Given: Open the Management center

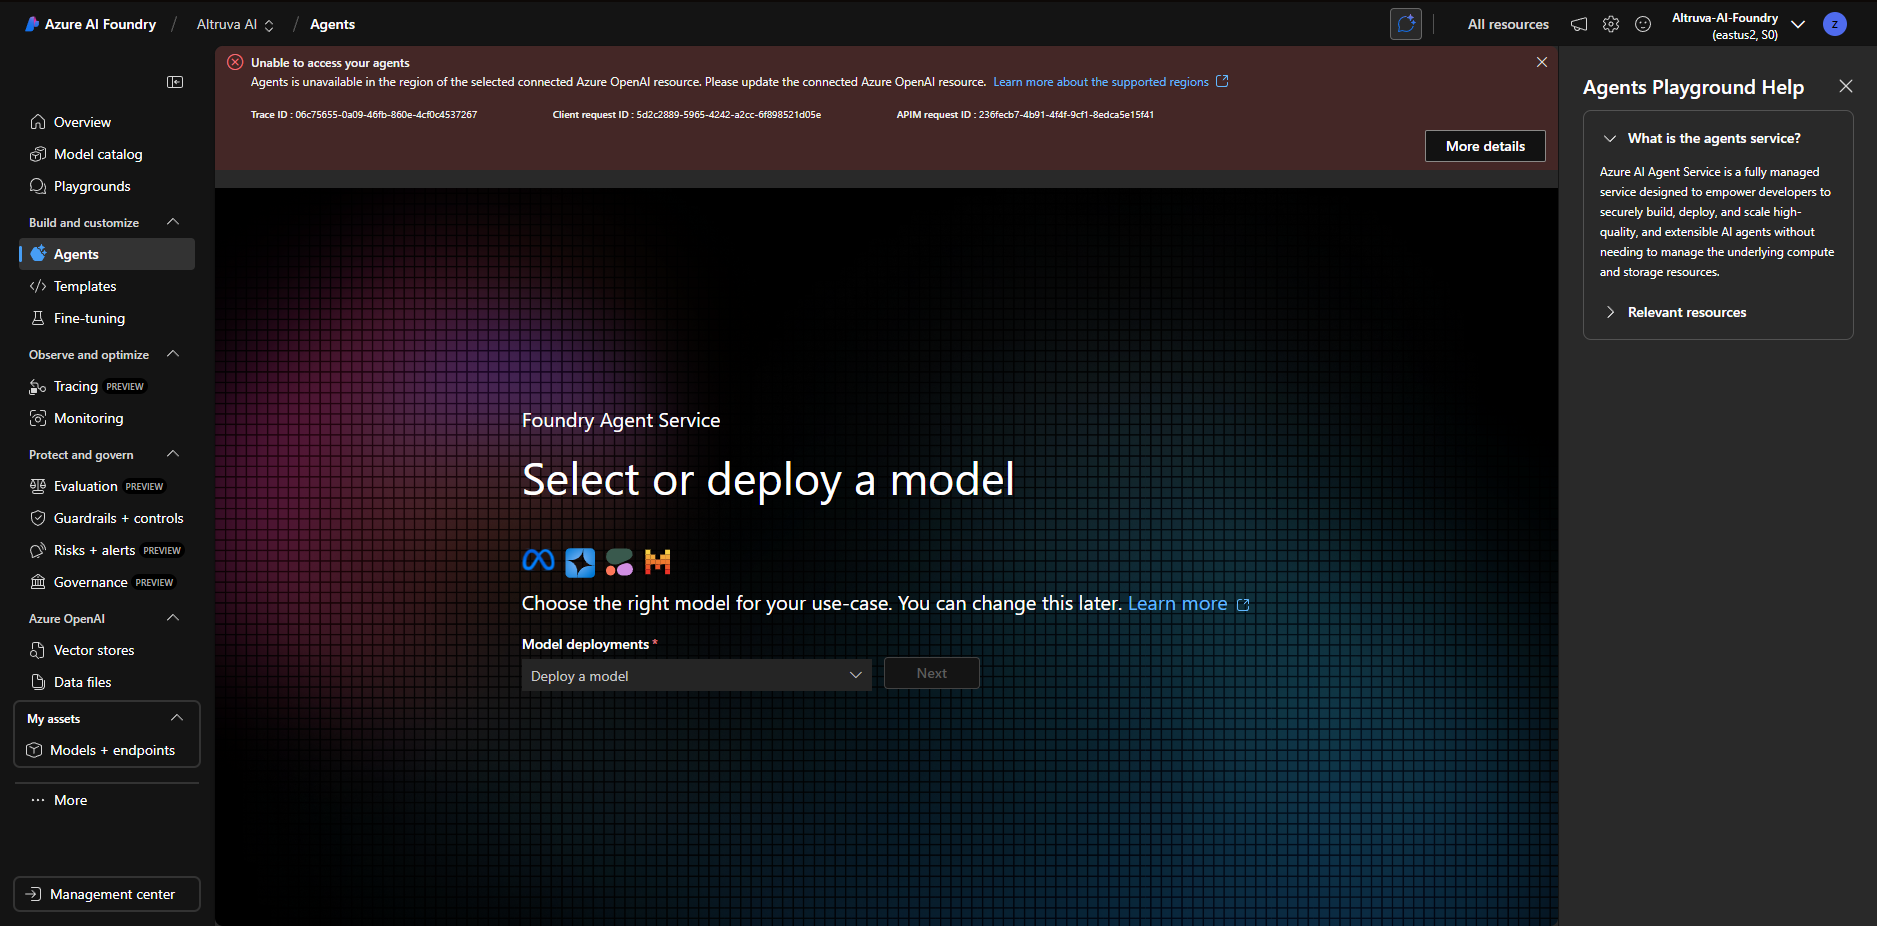Looking at the screenshot, I should point(107,894).
